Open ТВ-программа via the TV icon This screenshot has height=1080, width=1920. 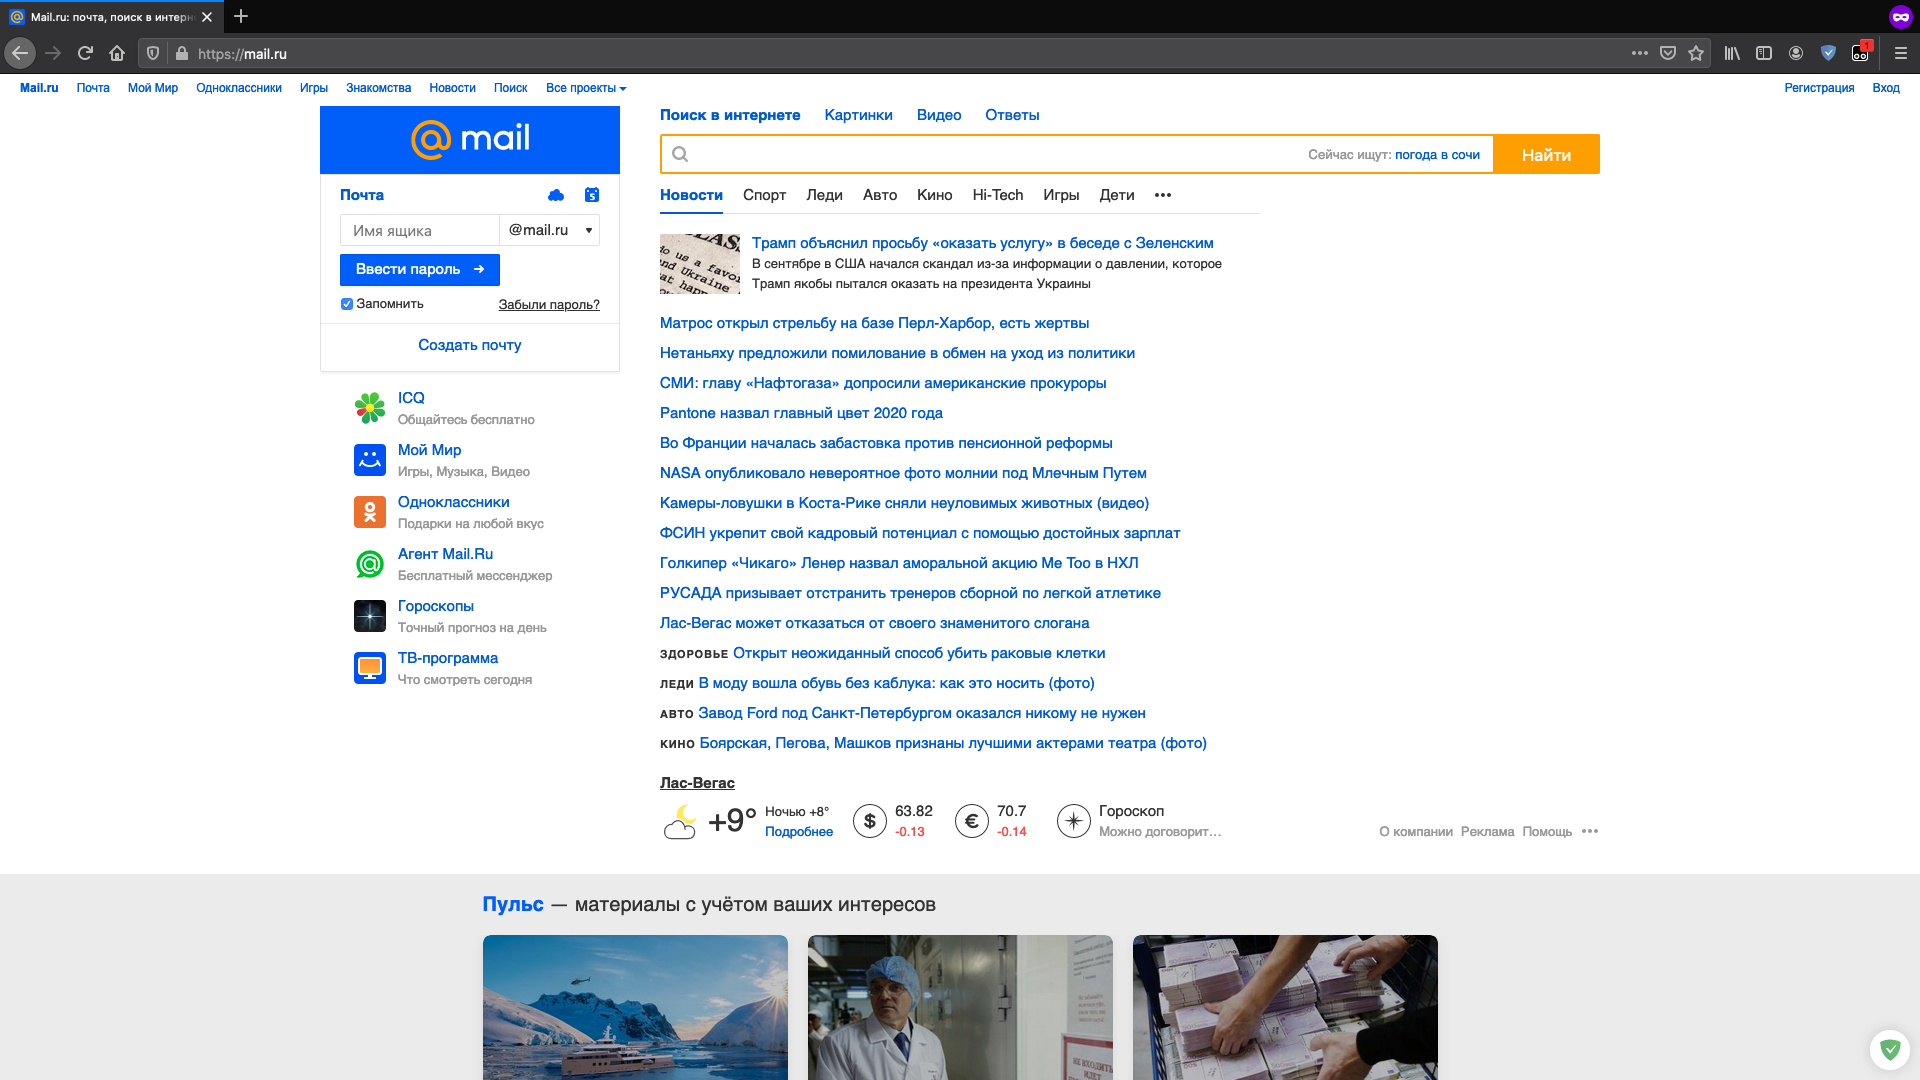pyautogui.click(x=370, y=667)
